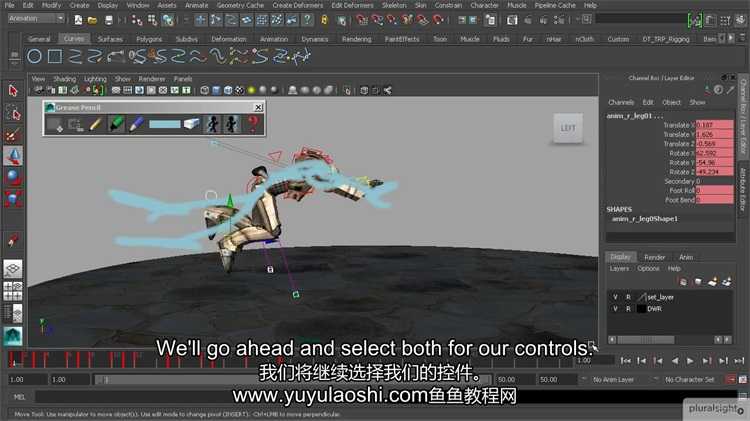Click the New Scene icon
The height and width of the screenshot is (421, 750).
click(78, 20)
